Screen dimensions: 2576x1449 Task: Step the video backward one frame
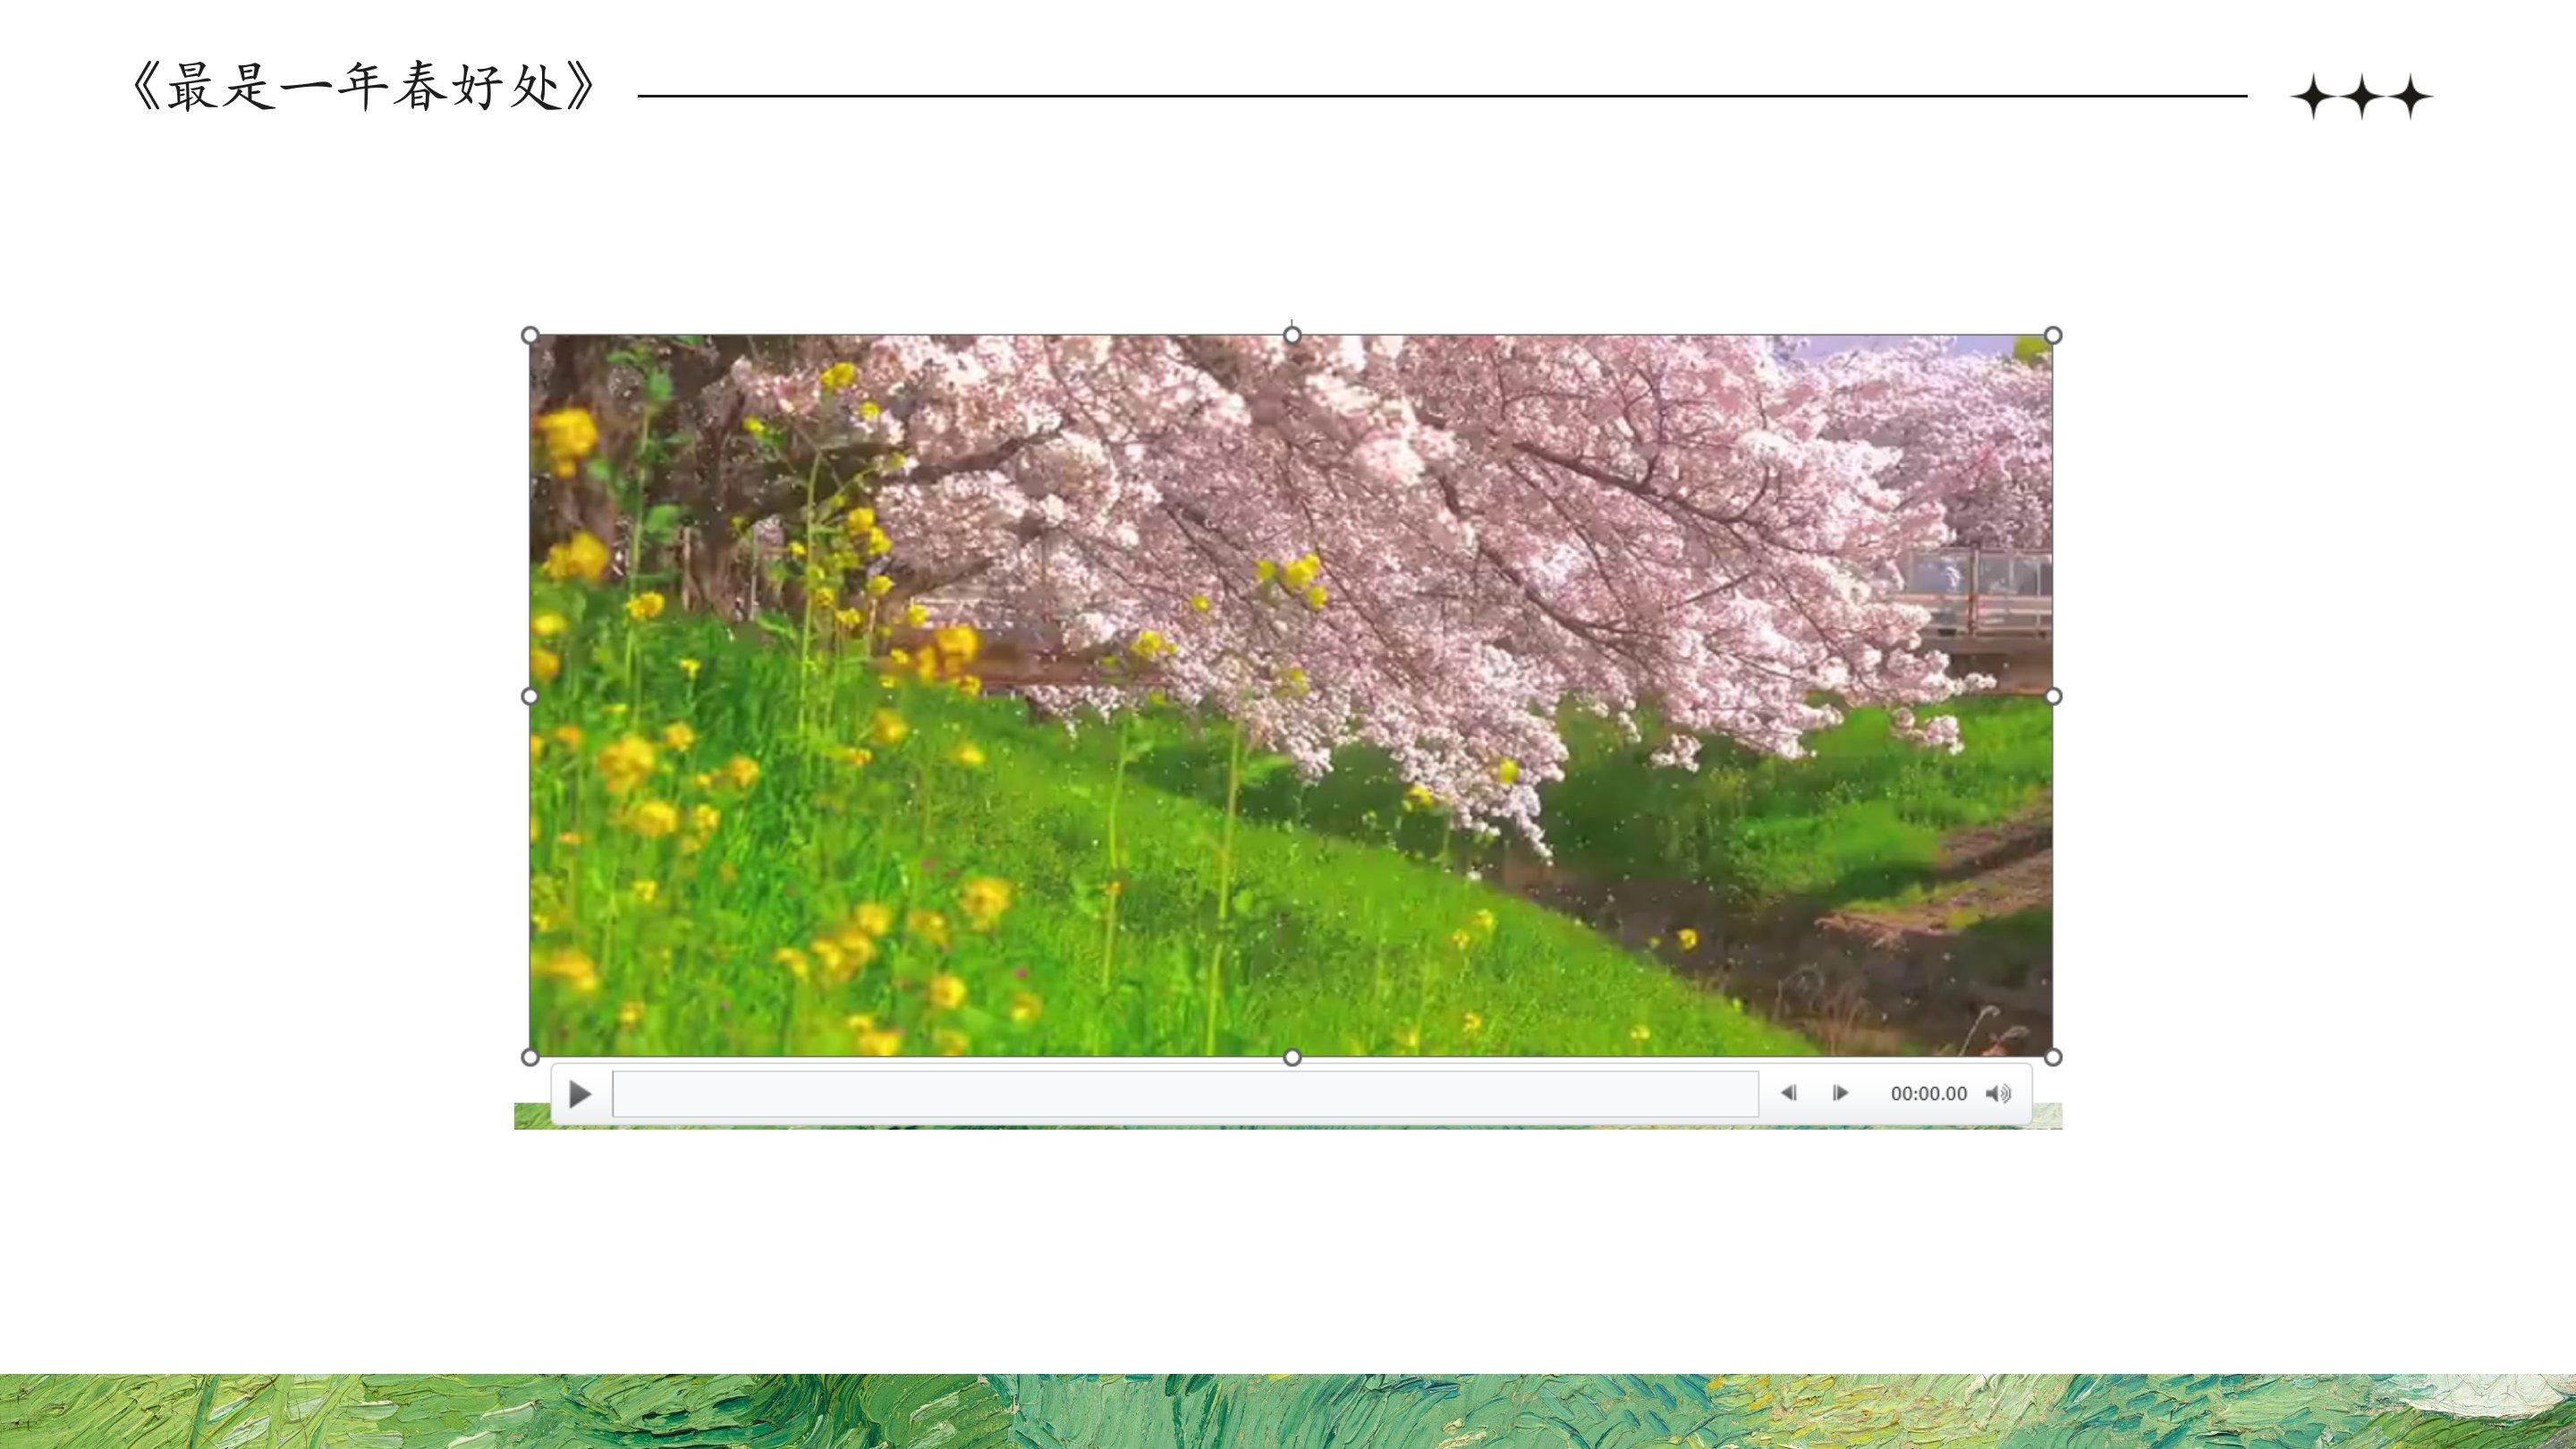coord(1789,1093)
